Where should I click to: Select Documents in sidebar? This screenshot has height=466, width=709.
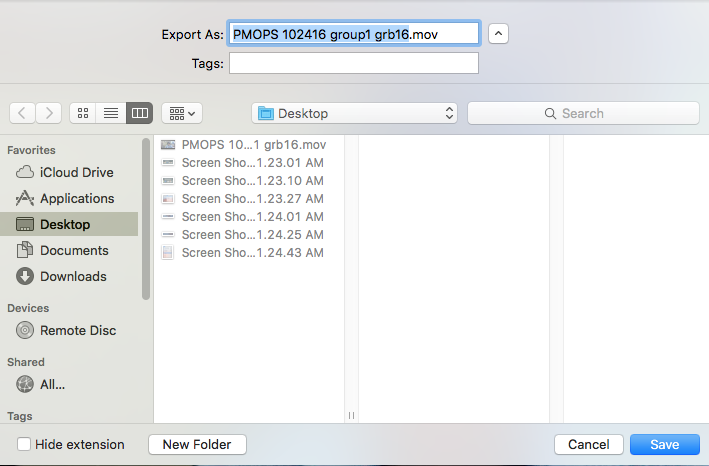click(x=69, y=250)
